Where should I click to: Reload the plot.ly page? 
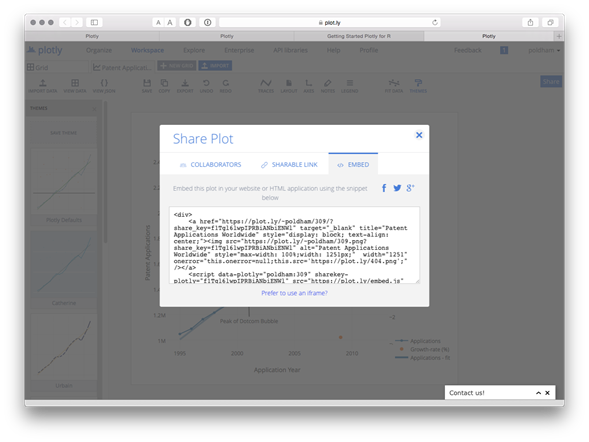pyautogui.click(x=435, y=23)
